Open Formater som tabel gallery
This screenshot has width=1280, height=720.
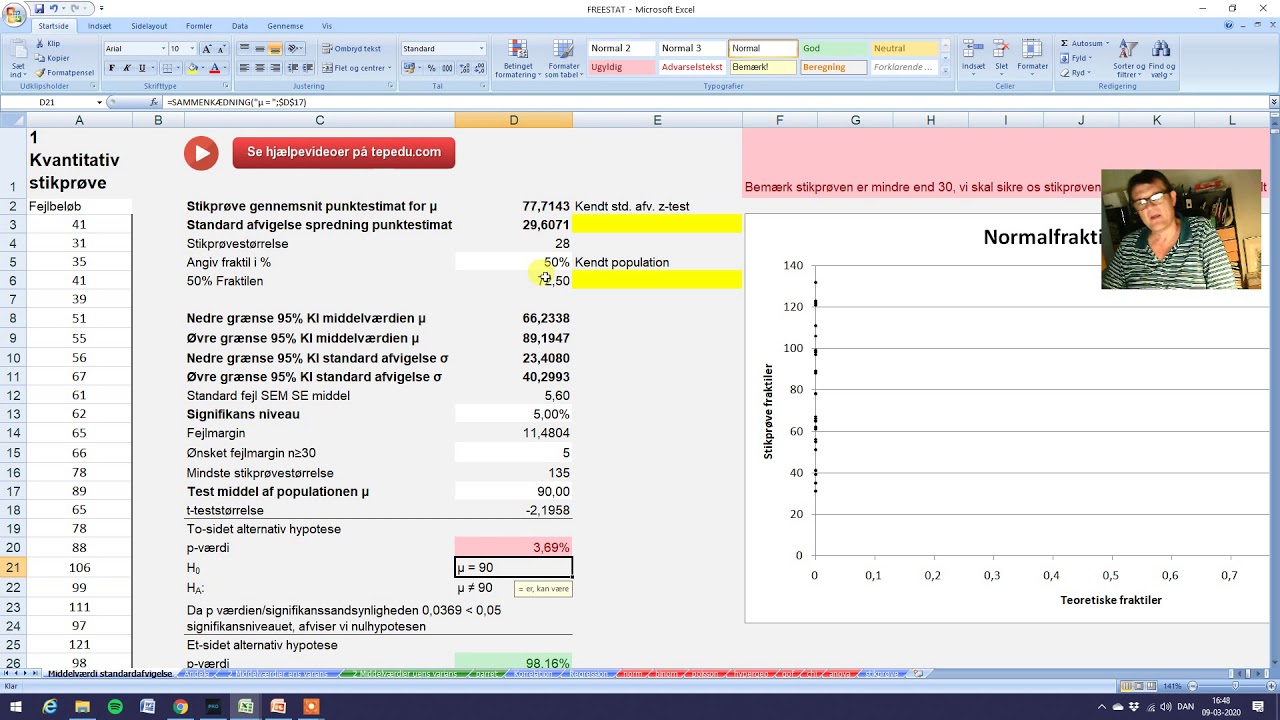click(x=564, y=60)
